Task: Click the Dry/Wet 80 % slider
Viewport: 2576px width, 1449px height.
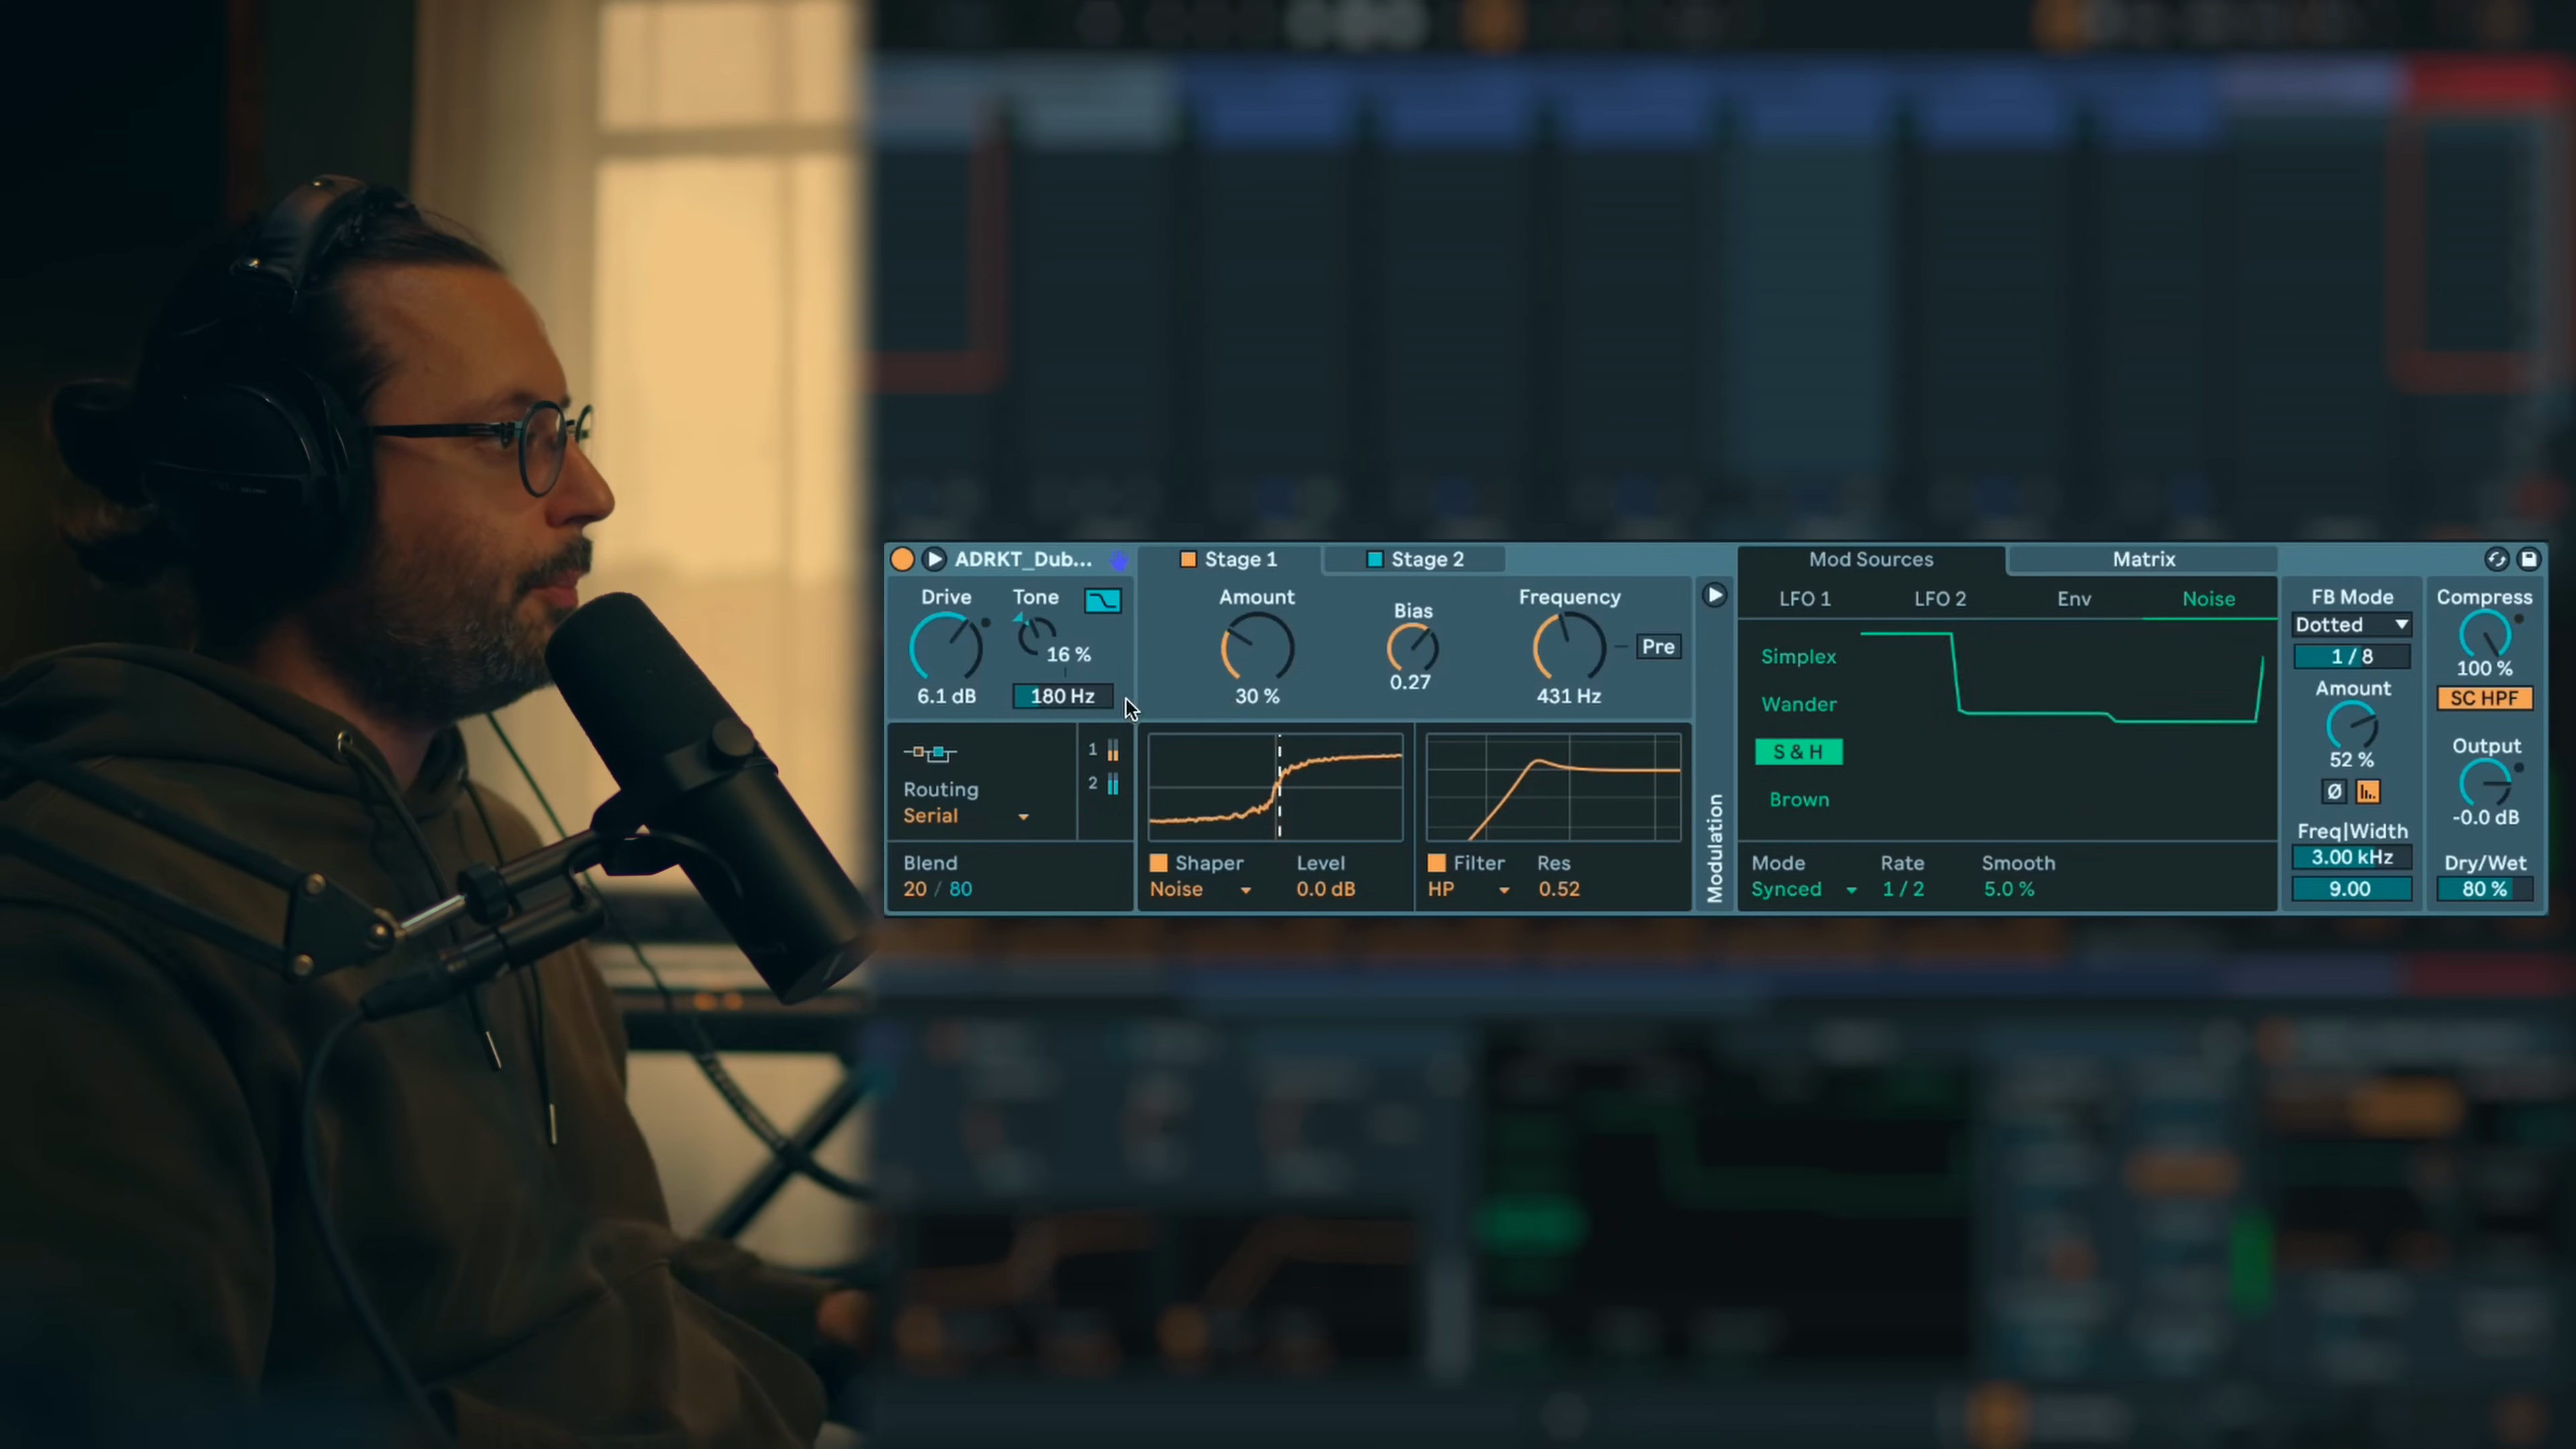Action: coord(2484,889)
